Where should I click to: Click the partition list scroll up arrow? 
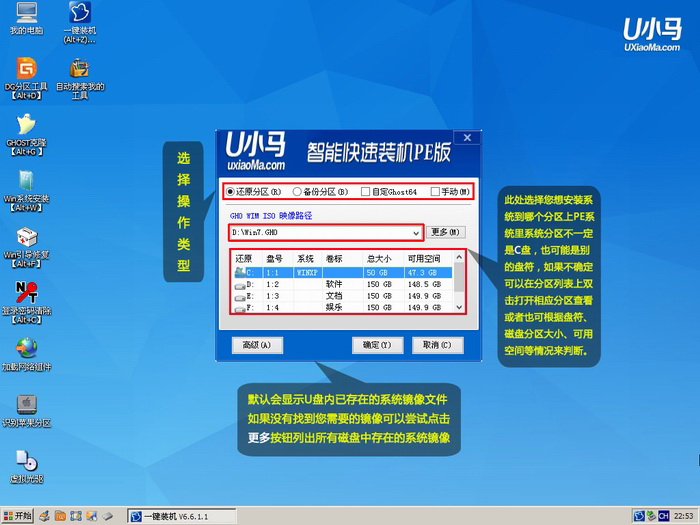(458, 257)
